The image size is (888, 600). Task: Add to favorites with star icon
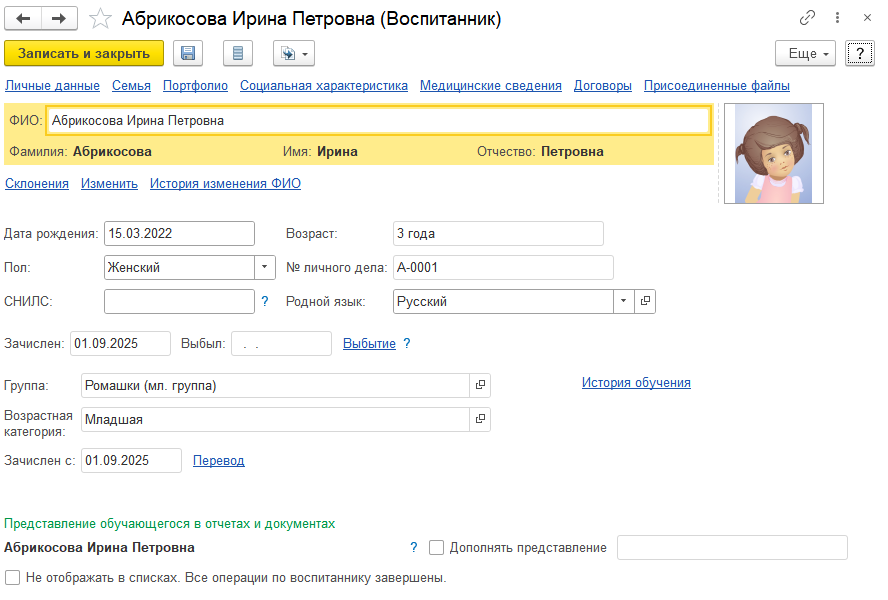pos(100,19)
